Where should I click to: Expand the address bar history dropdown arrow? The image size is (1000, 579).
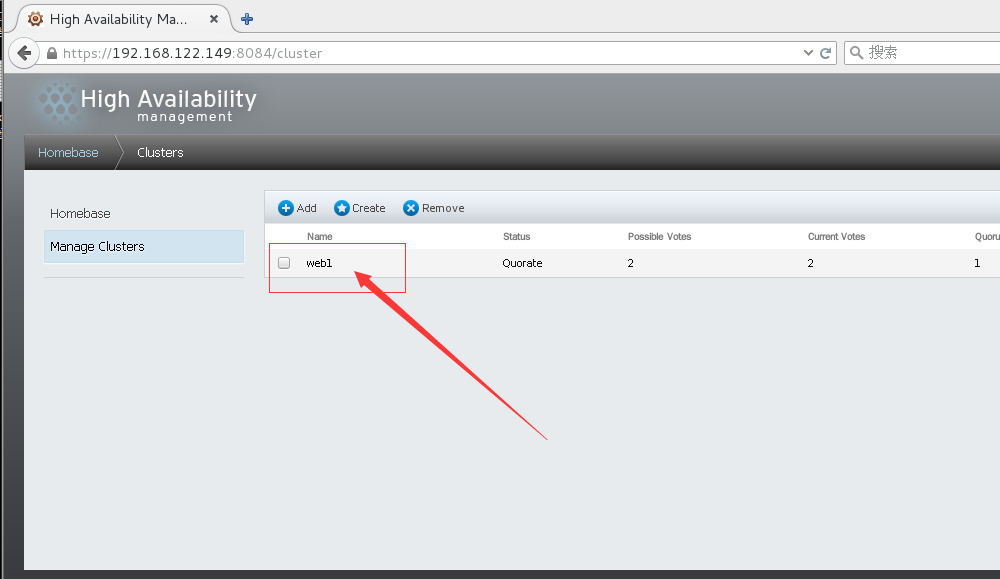point(809,53)
